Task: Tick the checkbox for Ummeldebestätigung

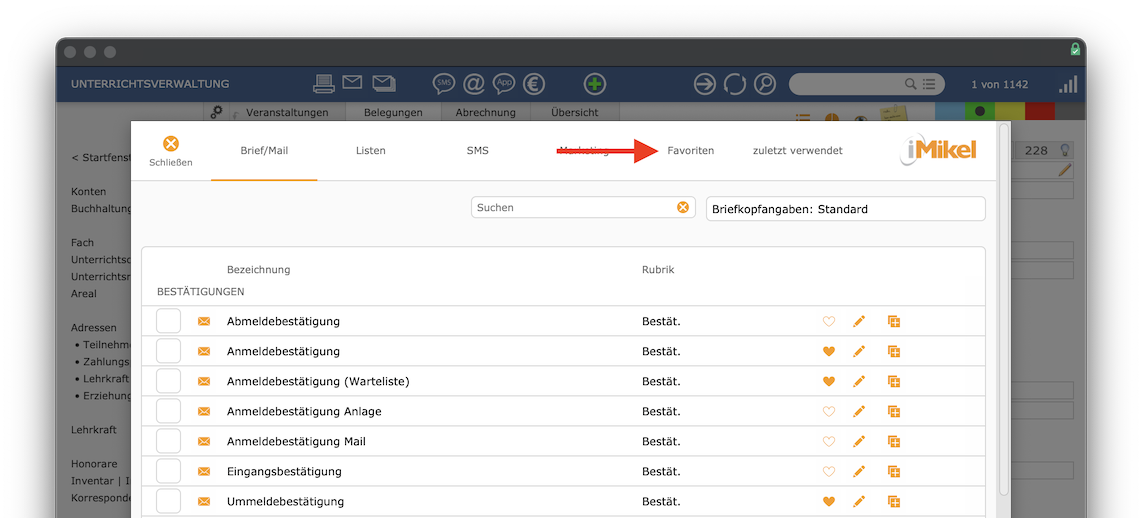Action: (x=168, y=501)
